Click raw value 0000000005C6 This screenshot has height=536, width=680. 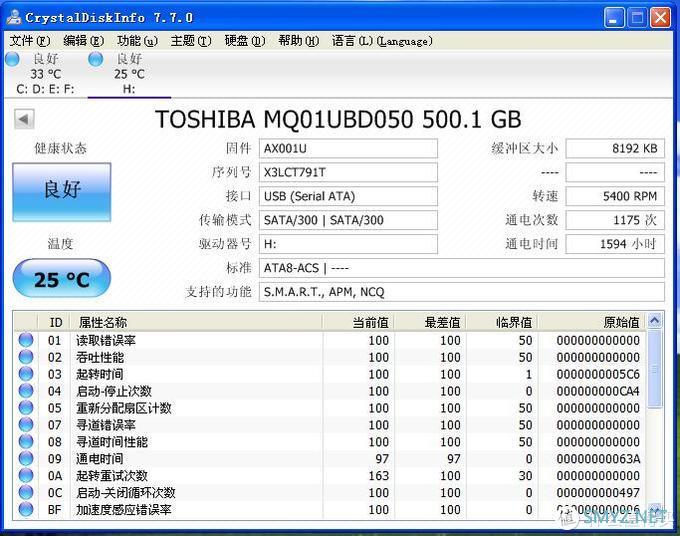[598, 374]
